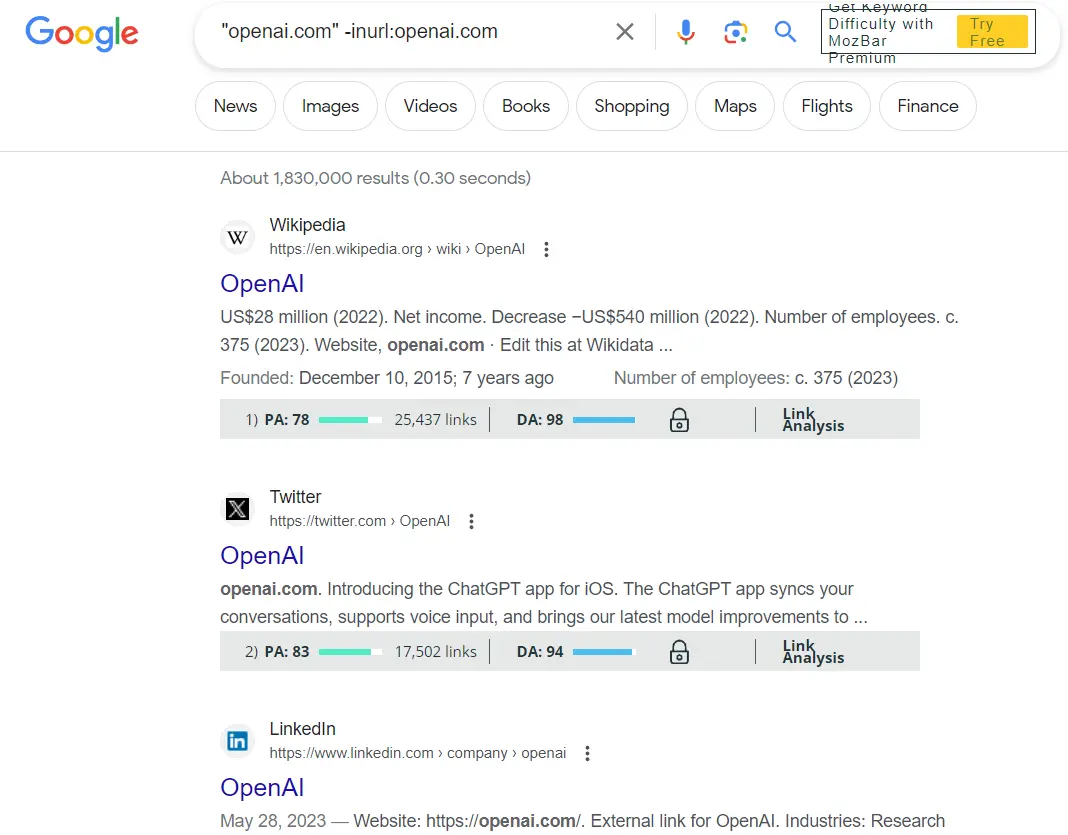Clear the search box with X
The width and height of the screenshot is (1068, 835).
[625, 32]
